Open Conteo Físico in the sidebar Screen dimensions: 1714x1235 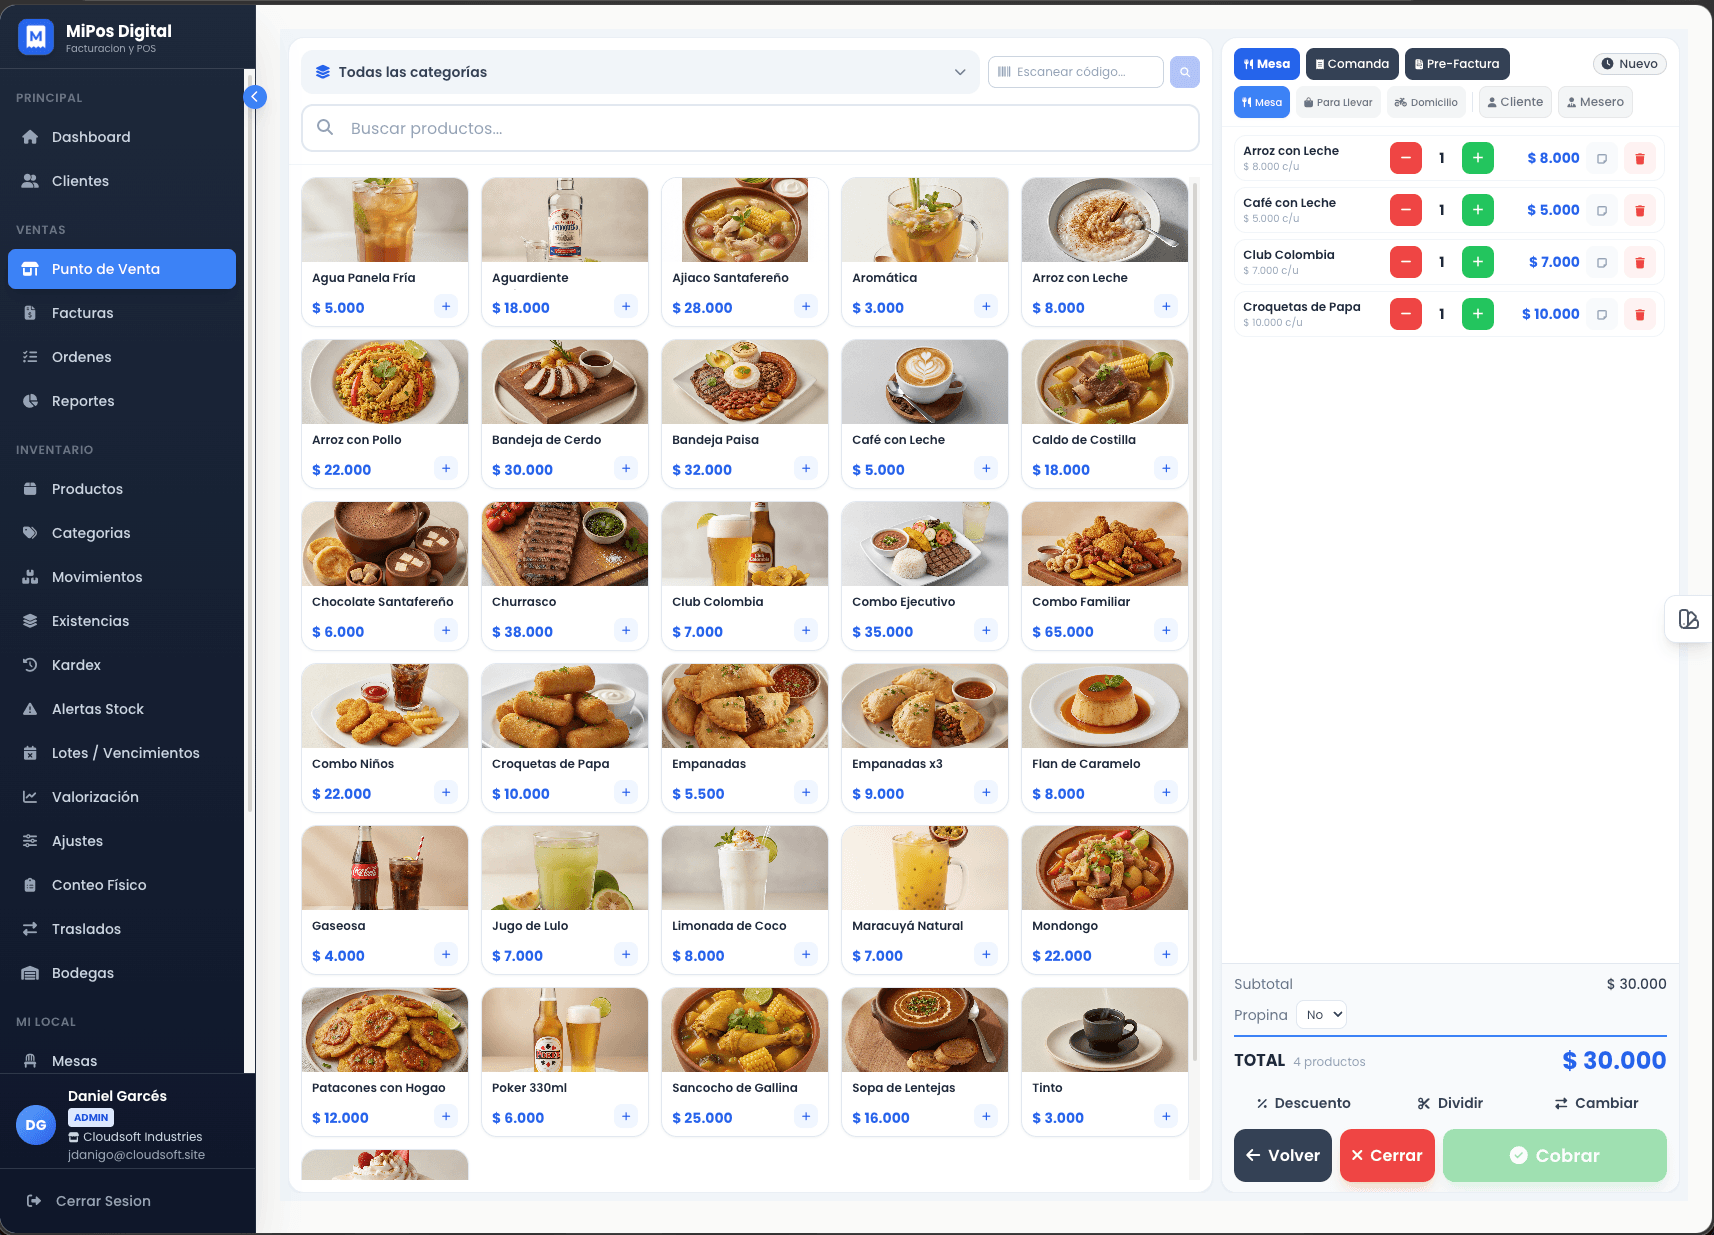122,885
